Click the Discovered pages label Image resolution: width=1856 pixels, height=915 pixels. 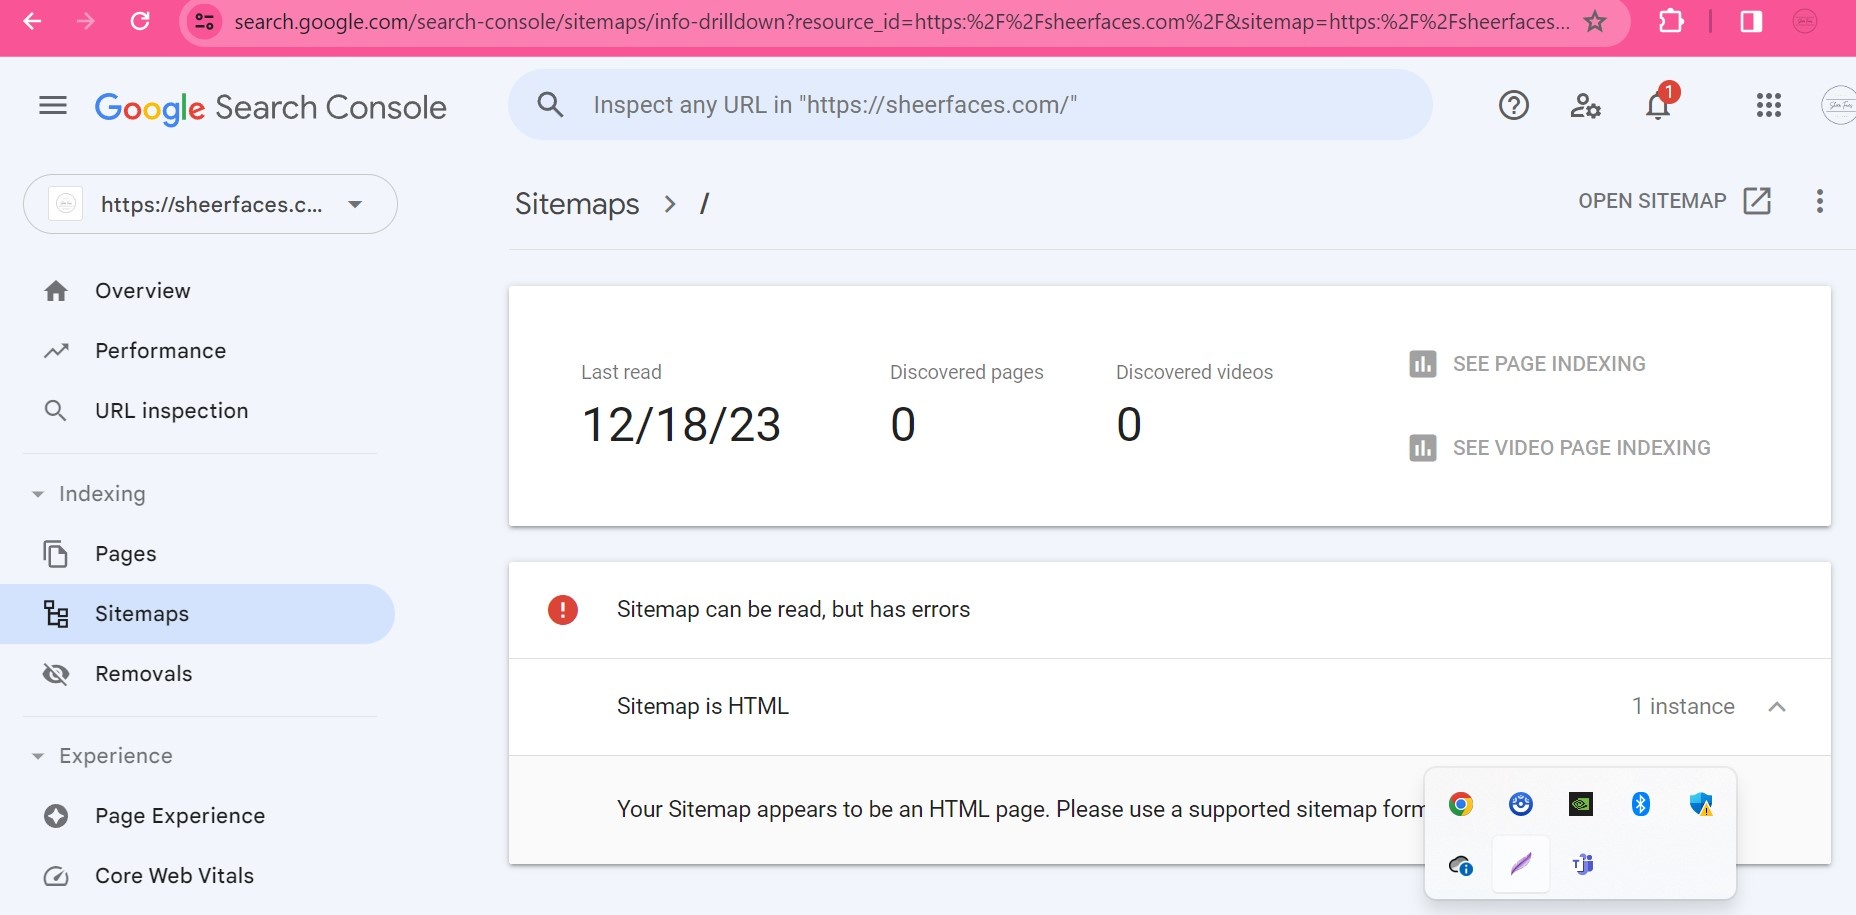967,372
